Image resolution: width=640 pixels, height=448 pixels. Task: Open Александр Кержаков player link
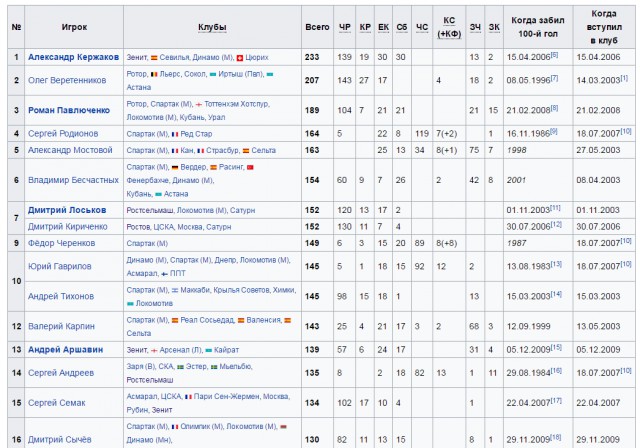pos(73,57)
